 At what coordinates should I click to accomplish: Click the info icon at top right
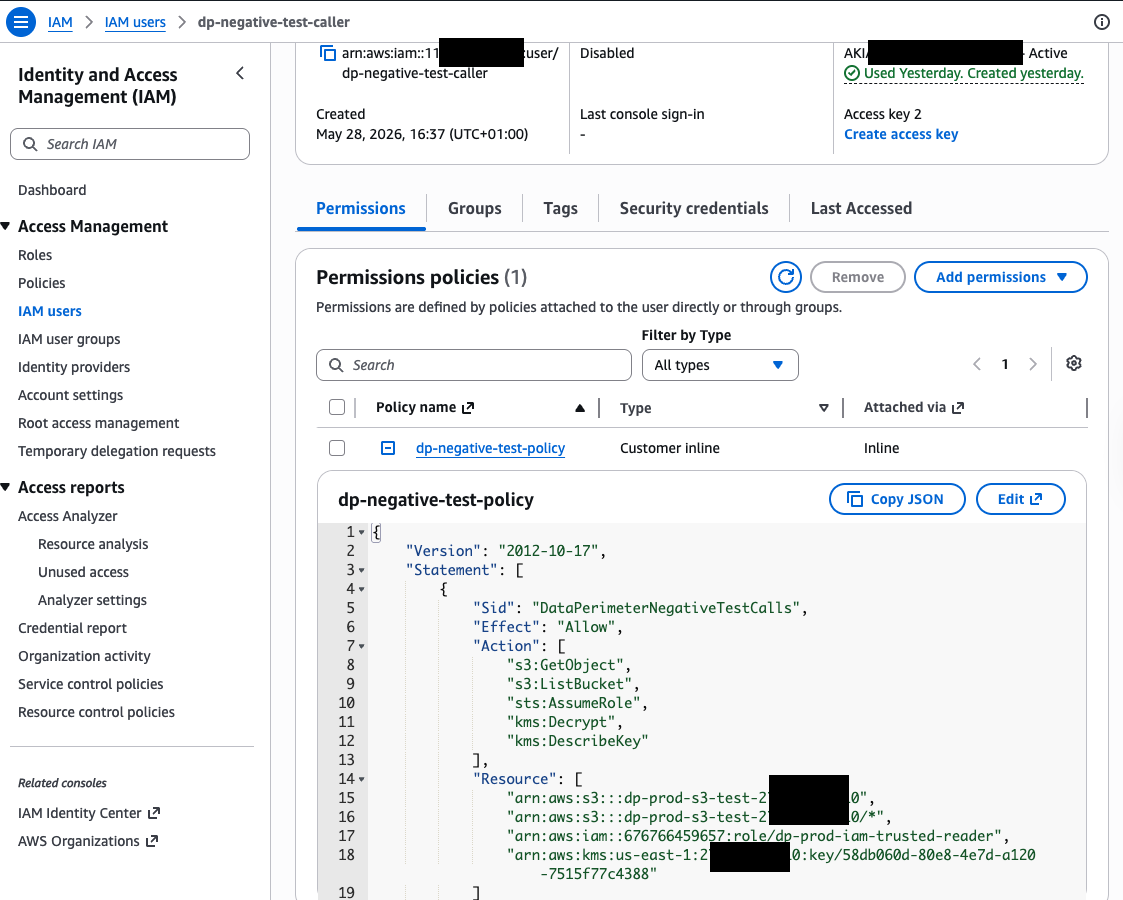(1102, 22)
